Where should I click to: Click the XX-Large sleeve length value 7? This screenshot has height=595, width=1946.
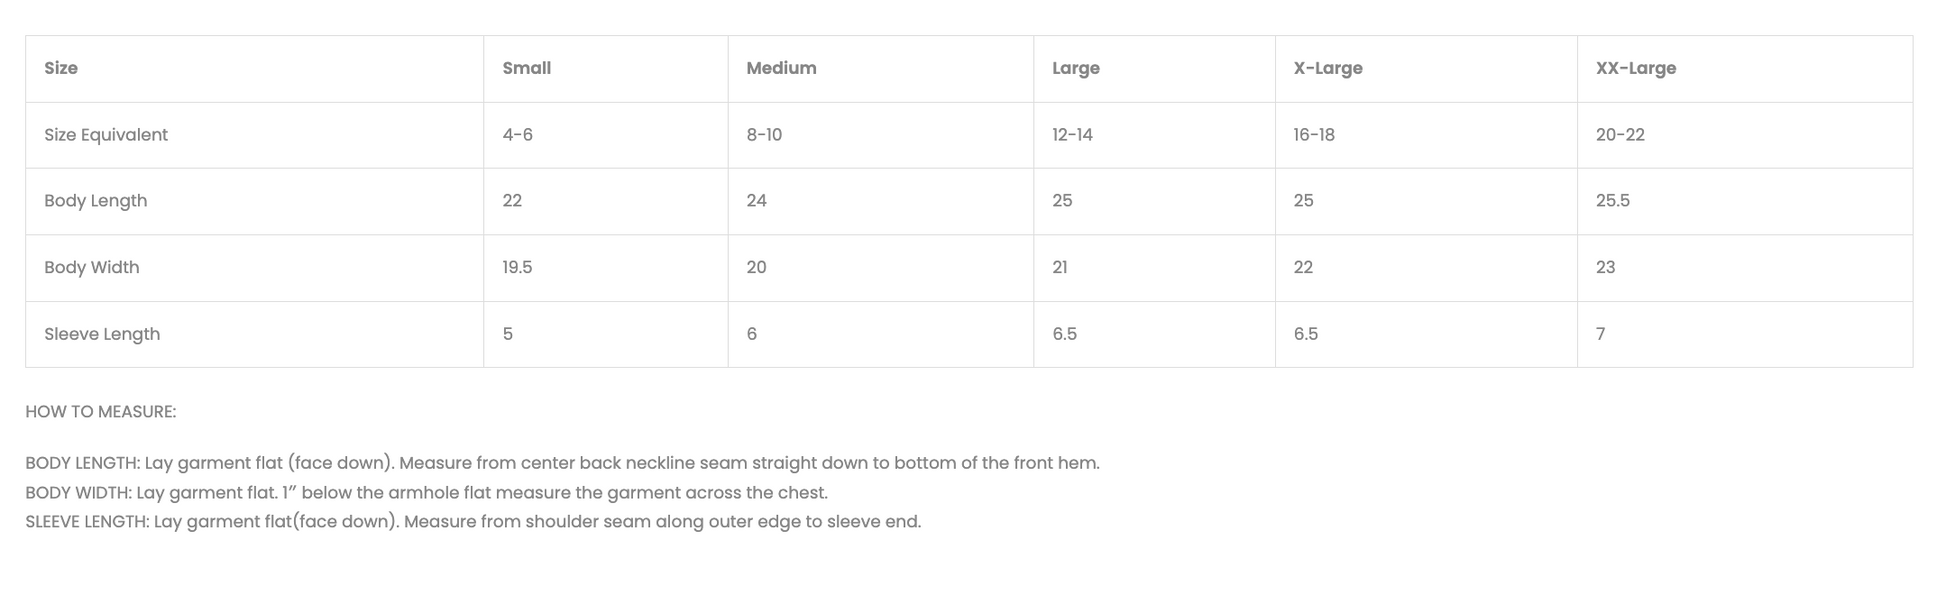[1600, 334]
